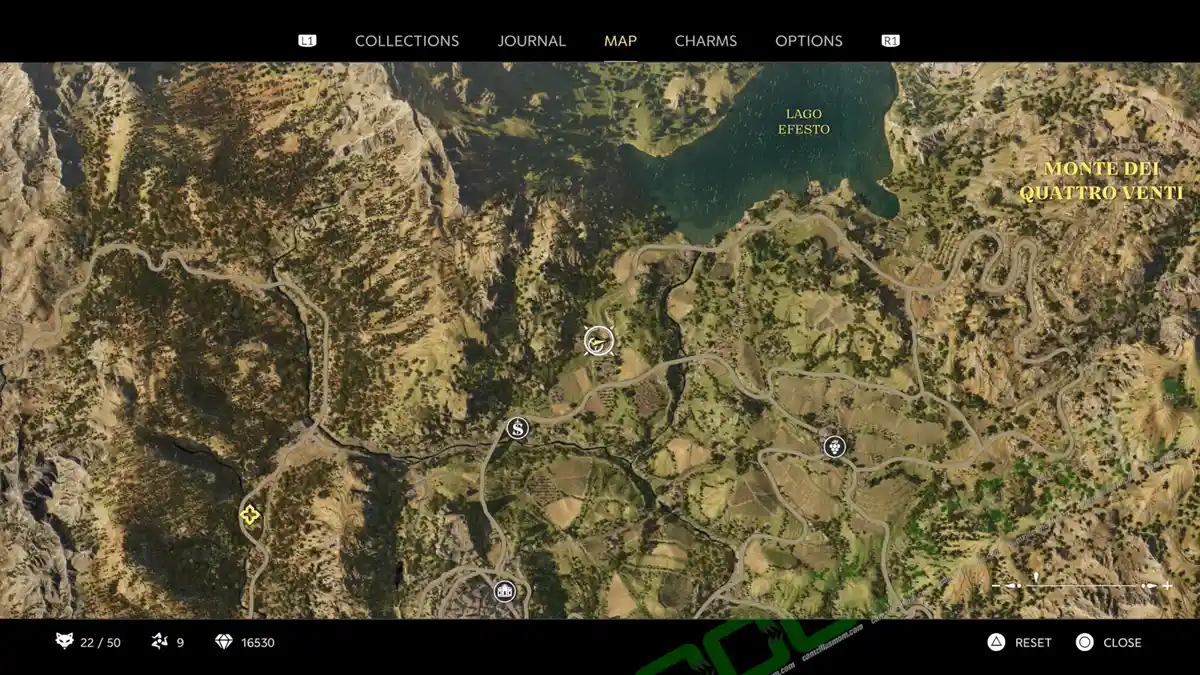Switch to the Journal tab
Viewport: 1200px width, 675px height.
(532, 41)
